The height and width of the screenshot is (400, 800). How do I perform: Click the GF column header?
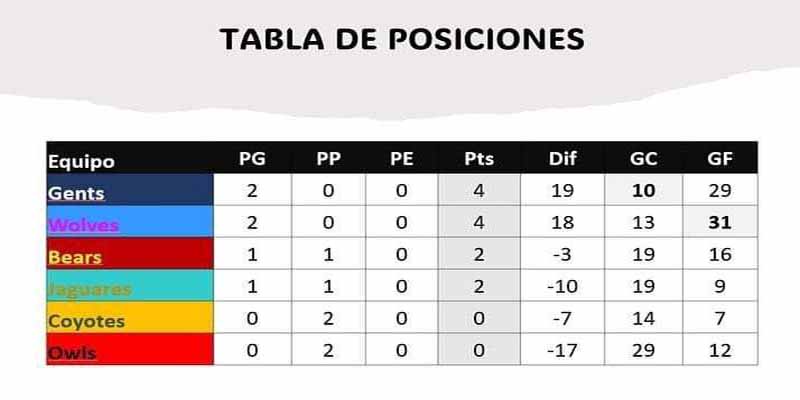[720, 159]
